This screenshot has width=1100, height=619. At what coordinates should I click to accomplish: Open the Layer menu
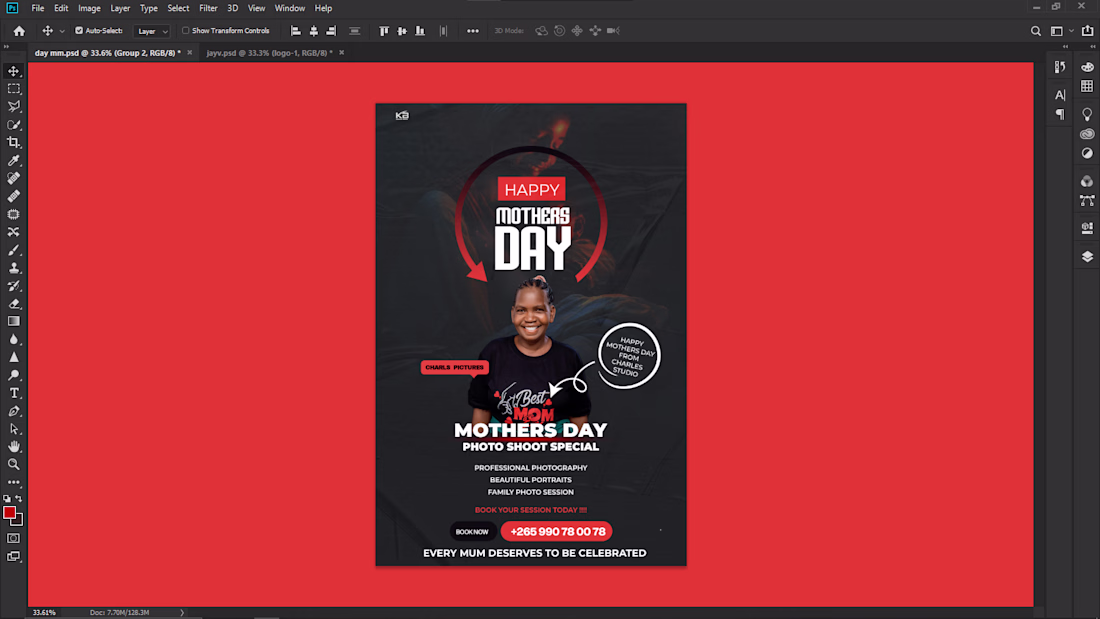pos(120,8)
